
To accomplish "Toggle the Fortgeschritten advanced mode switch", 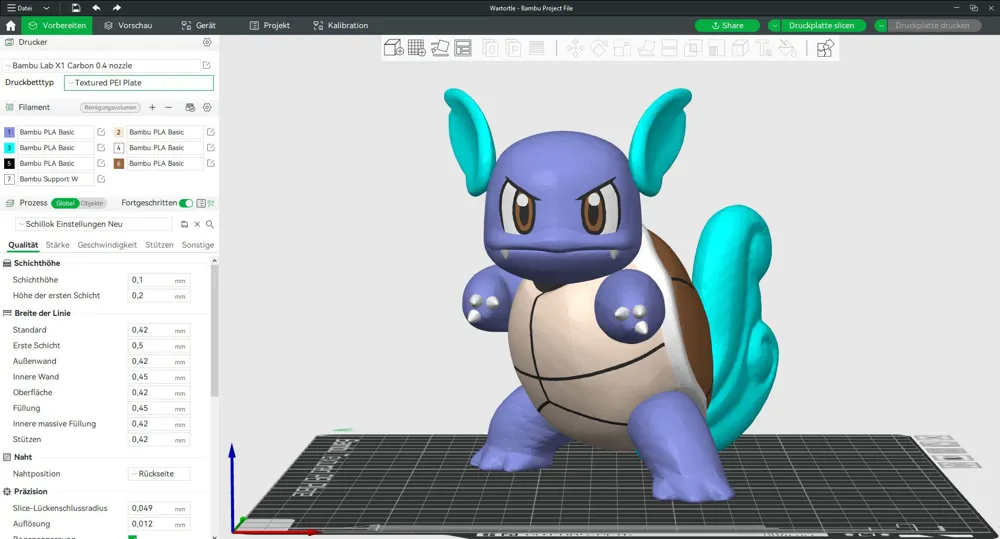I will pyautogui.click(x=186, y=203).
